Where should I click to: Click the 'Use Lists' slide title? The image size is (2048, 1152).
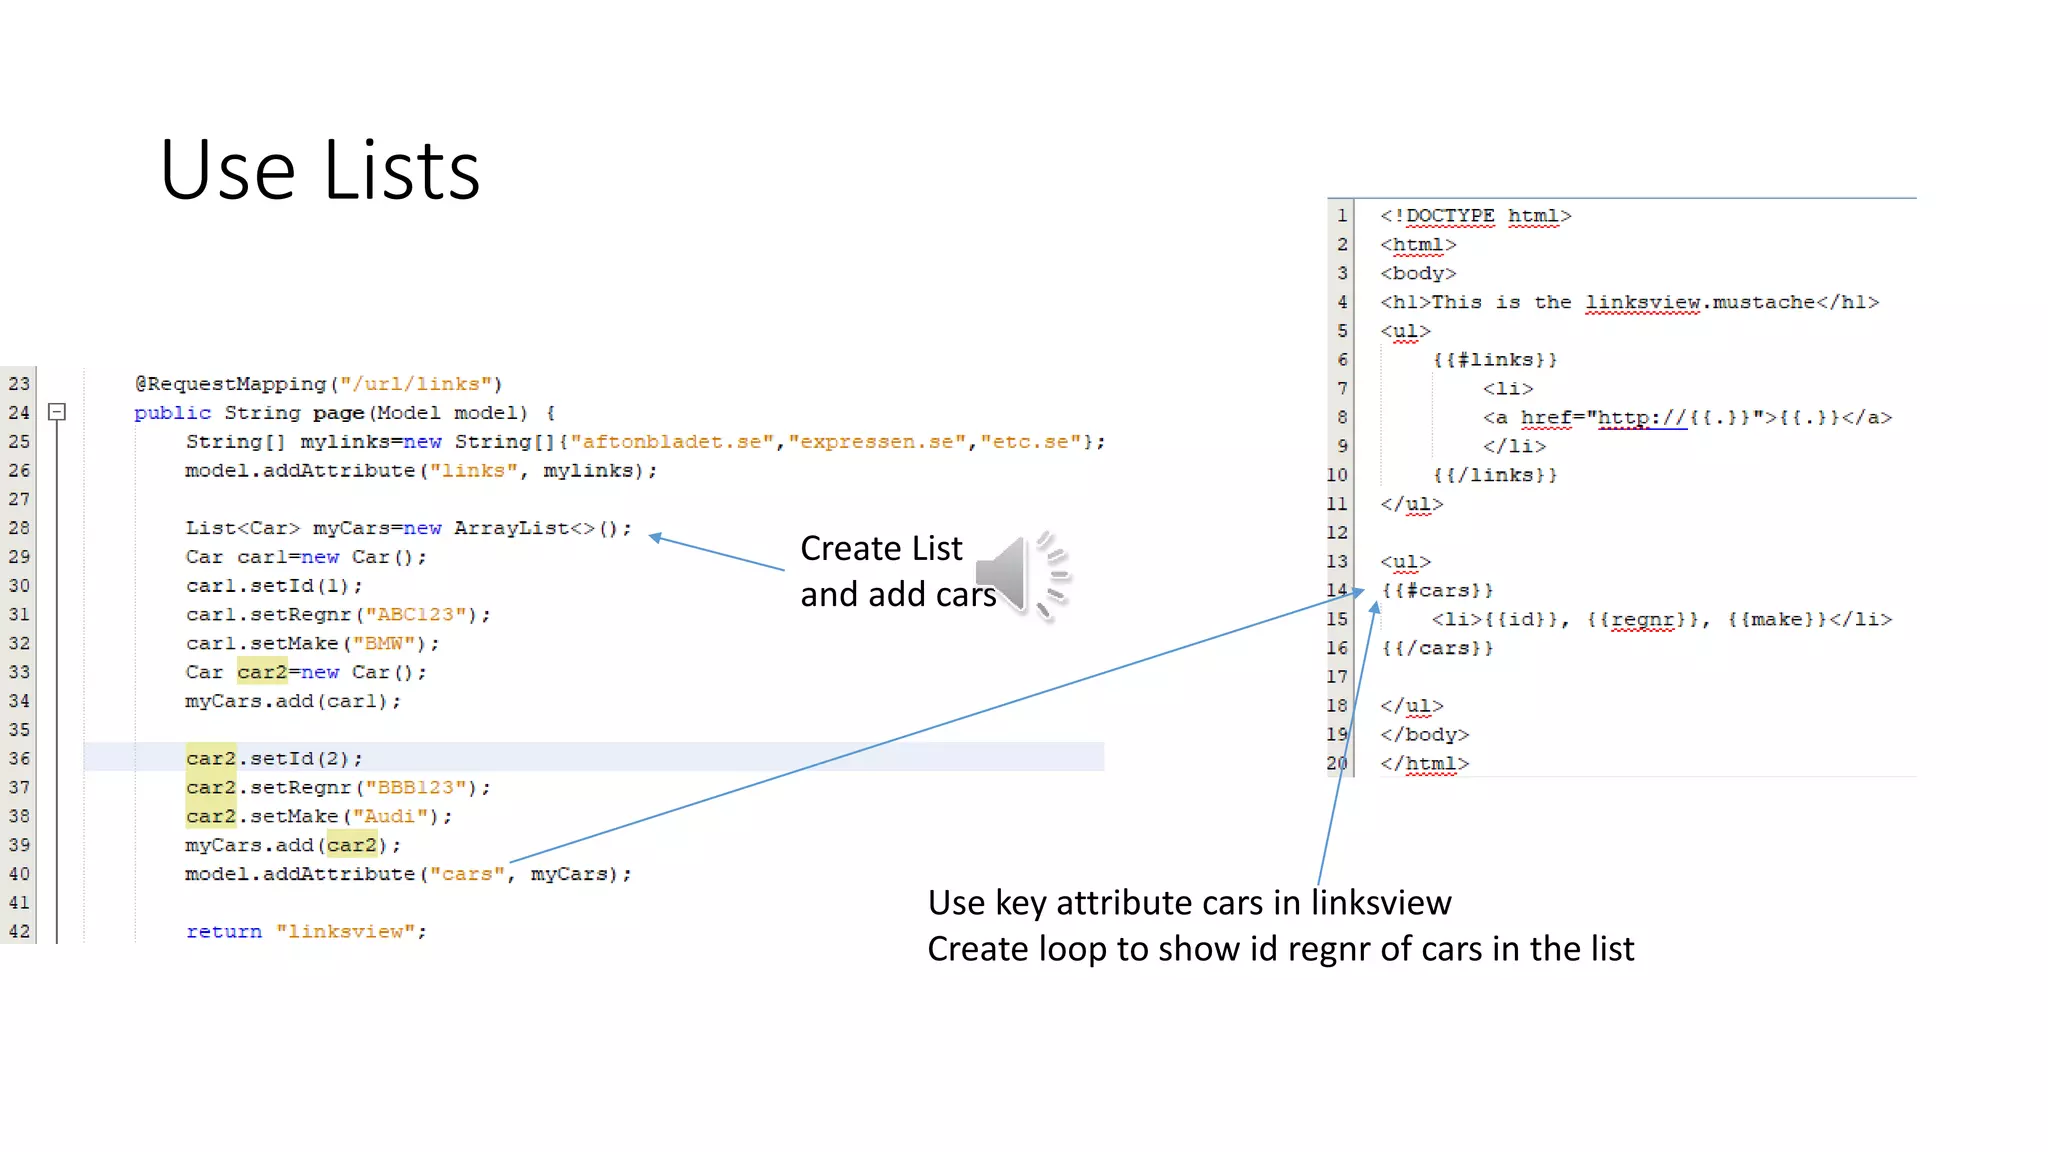[x=320, y=170]
